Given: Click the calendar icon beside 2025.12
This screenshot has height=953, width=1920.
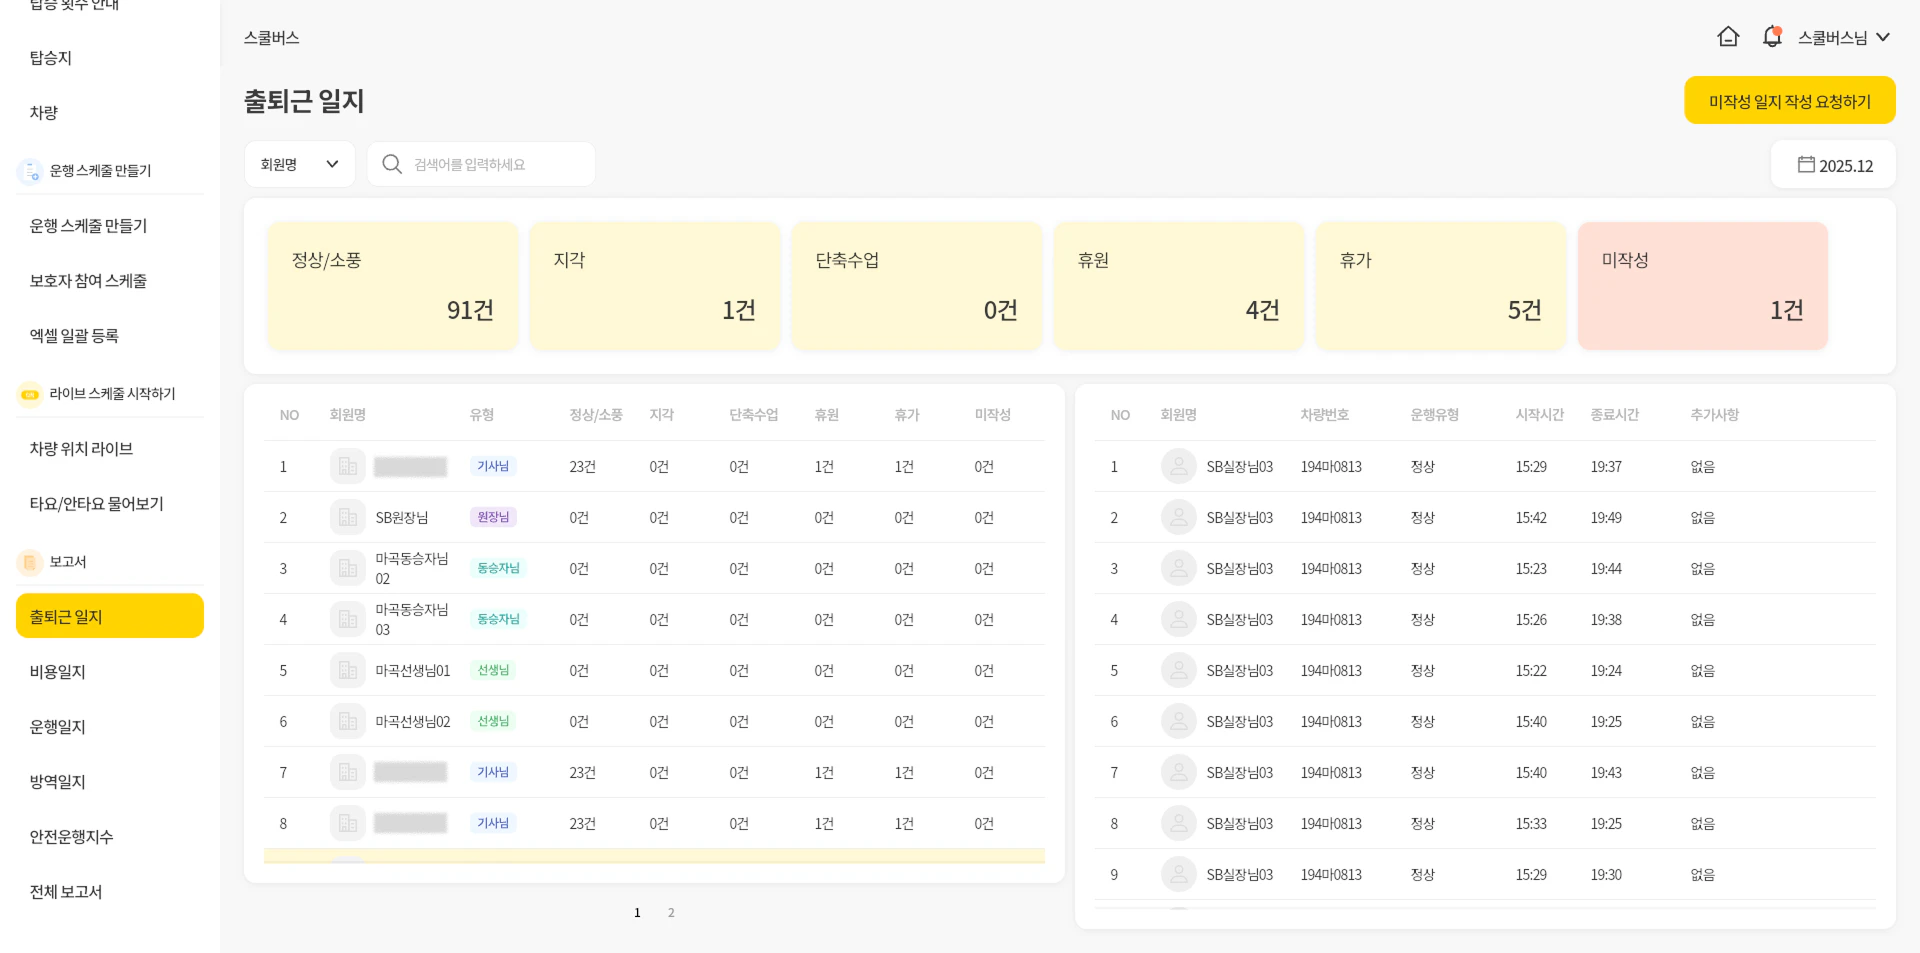Looking at the screenshot, I should (x=1806, y=165).
